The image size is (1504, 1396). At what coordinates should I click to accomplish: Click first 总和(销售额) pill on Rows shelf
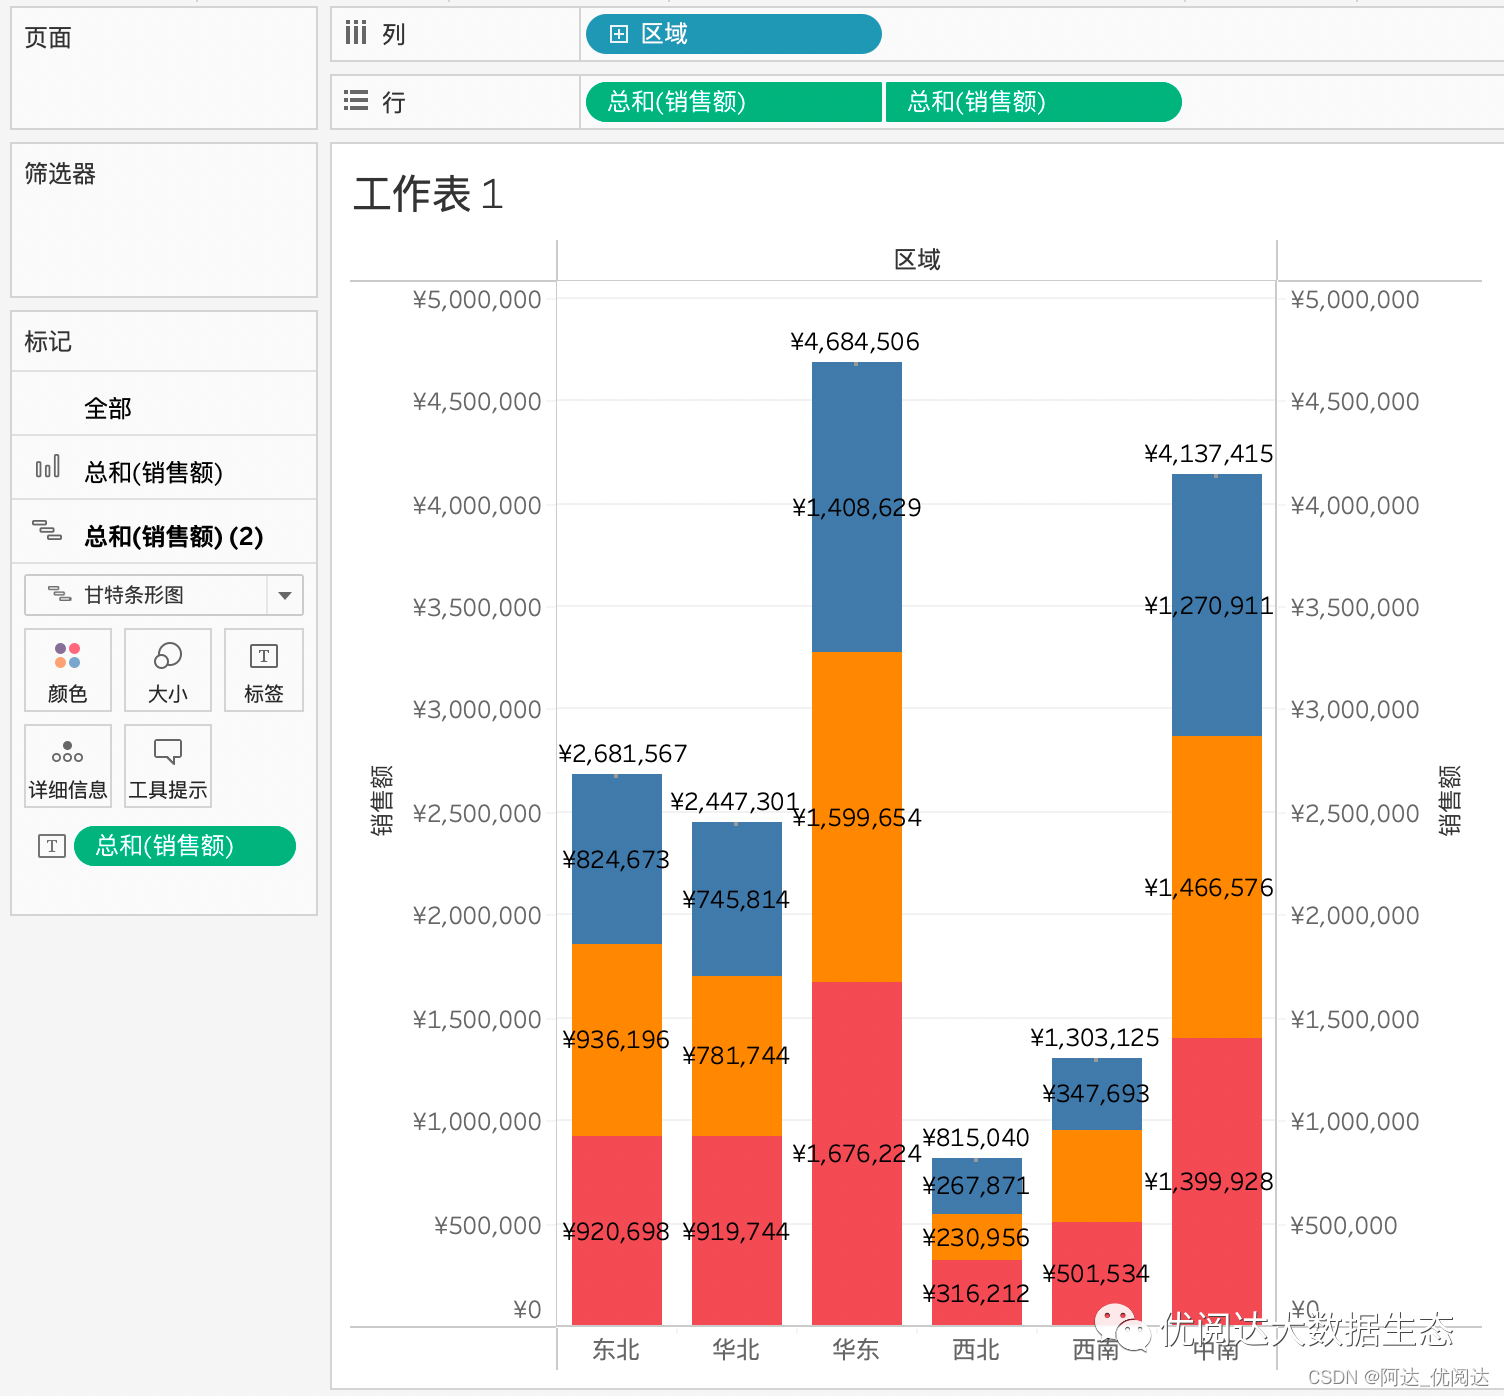coord(734,102)
